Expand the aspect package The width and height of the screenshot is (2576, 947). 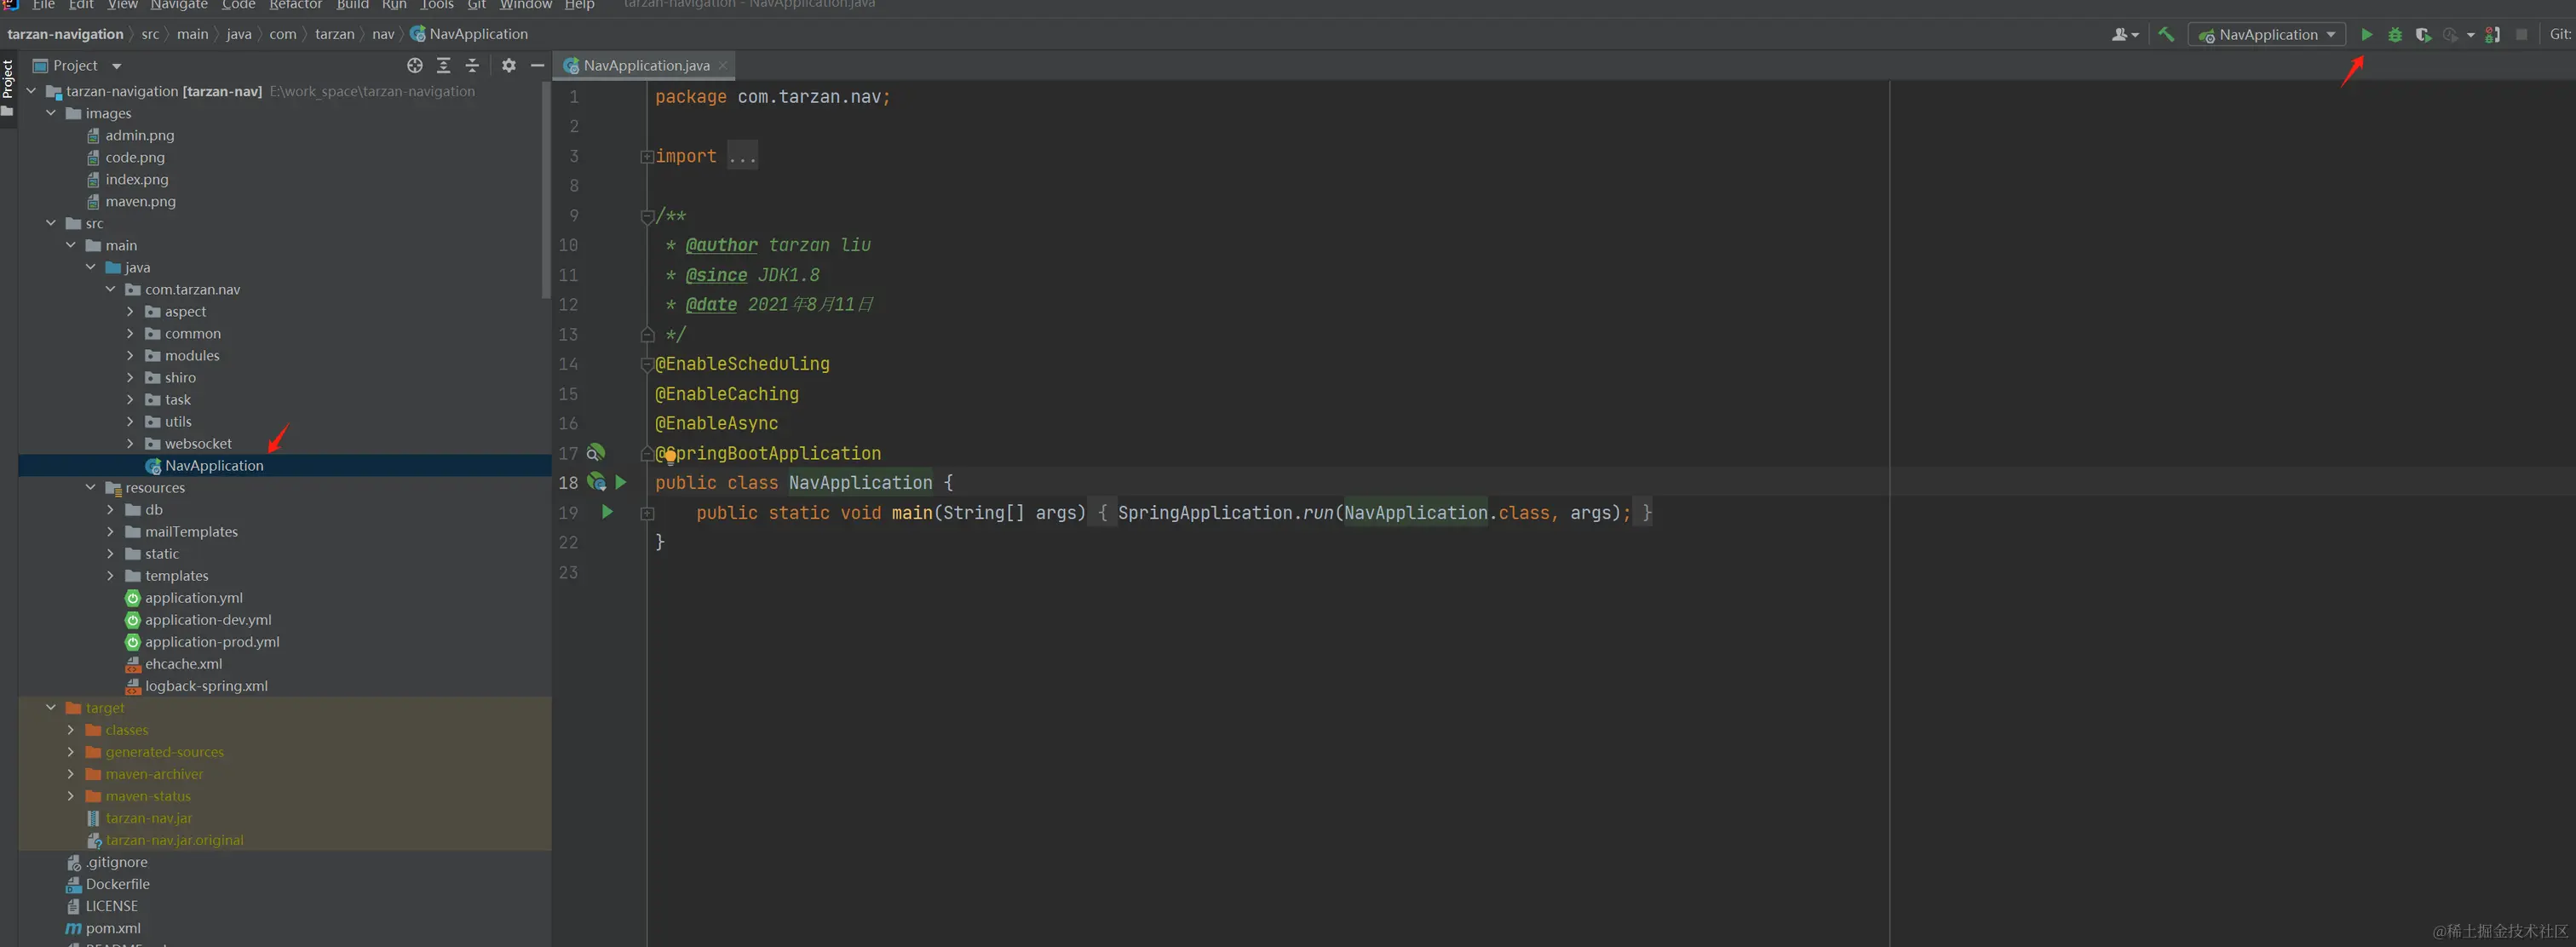[130, 311]
